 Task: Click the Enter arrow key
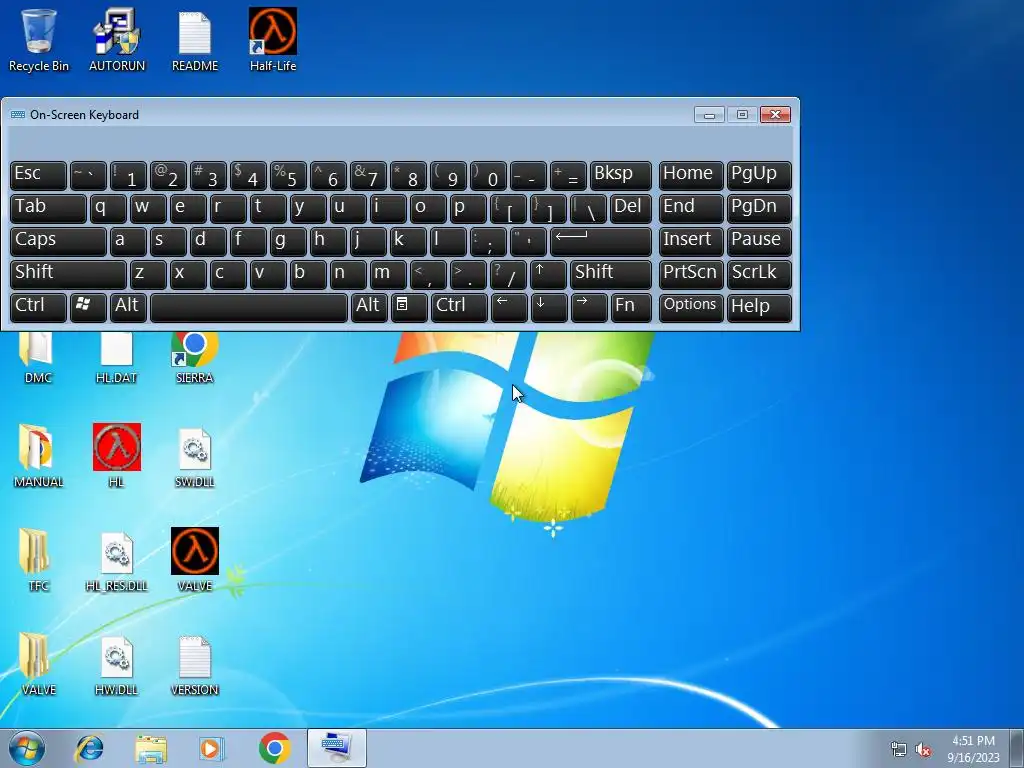point(601,241)
